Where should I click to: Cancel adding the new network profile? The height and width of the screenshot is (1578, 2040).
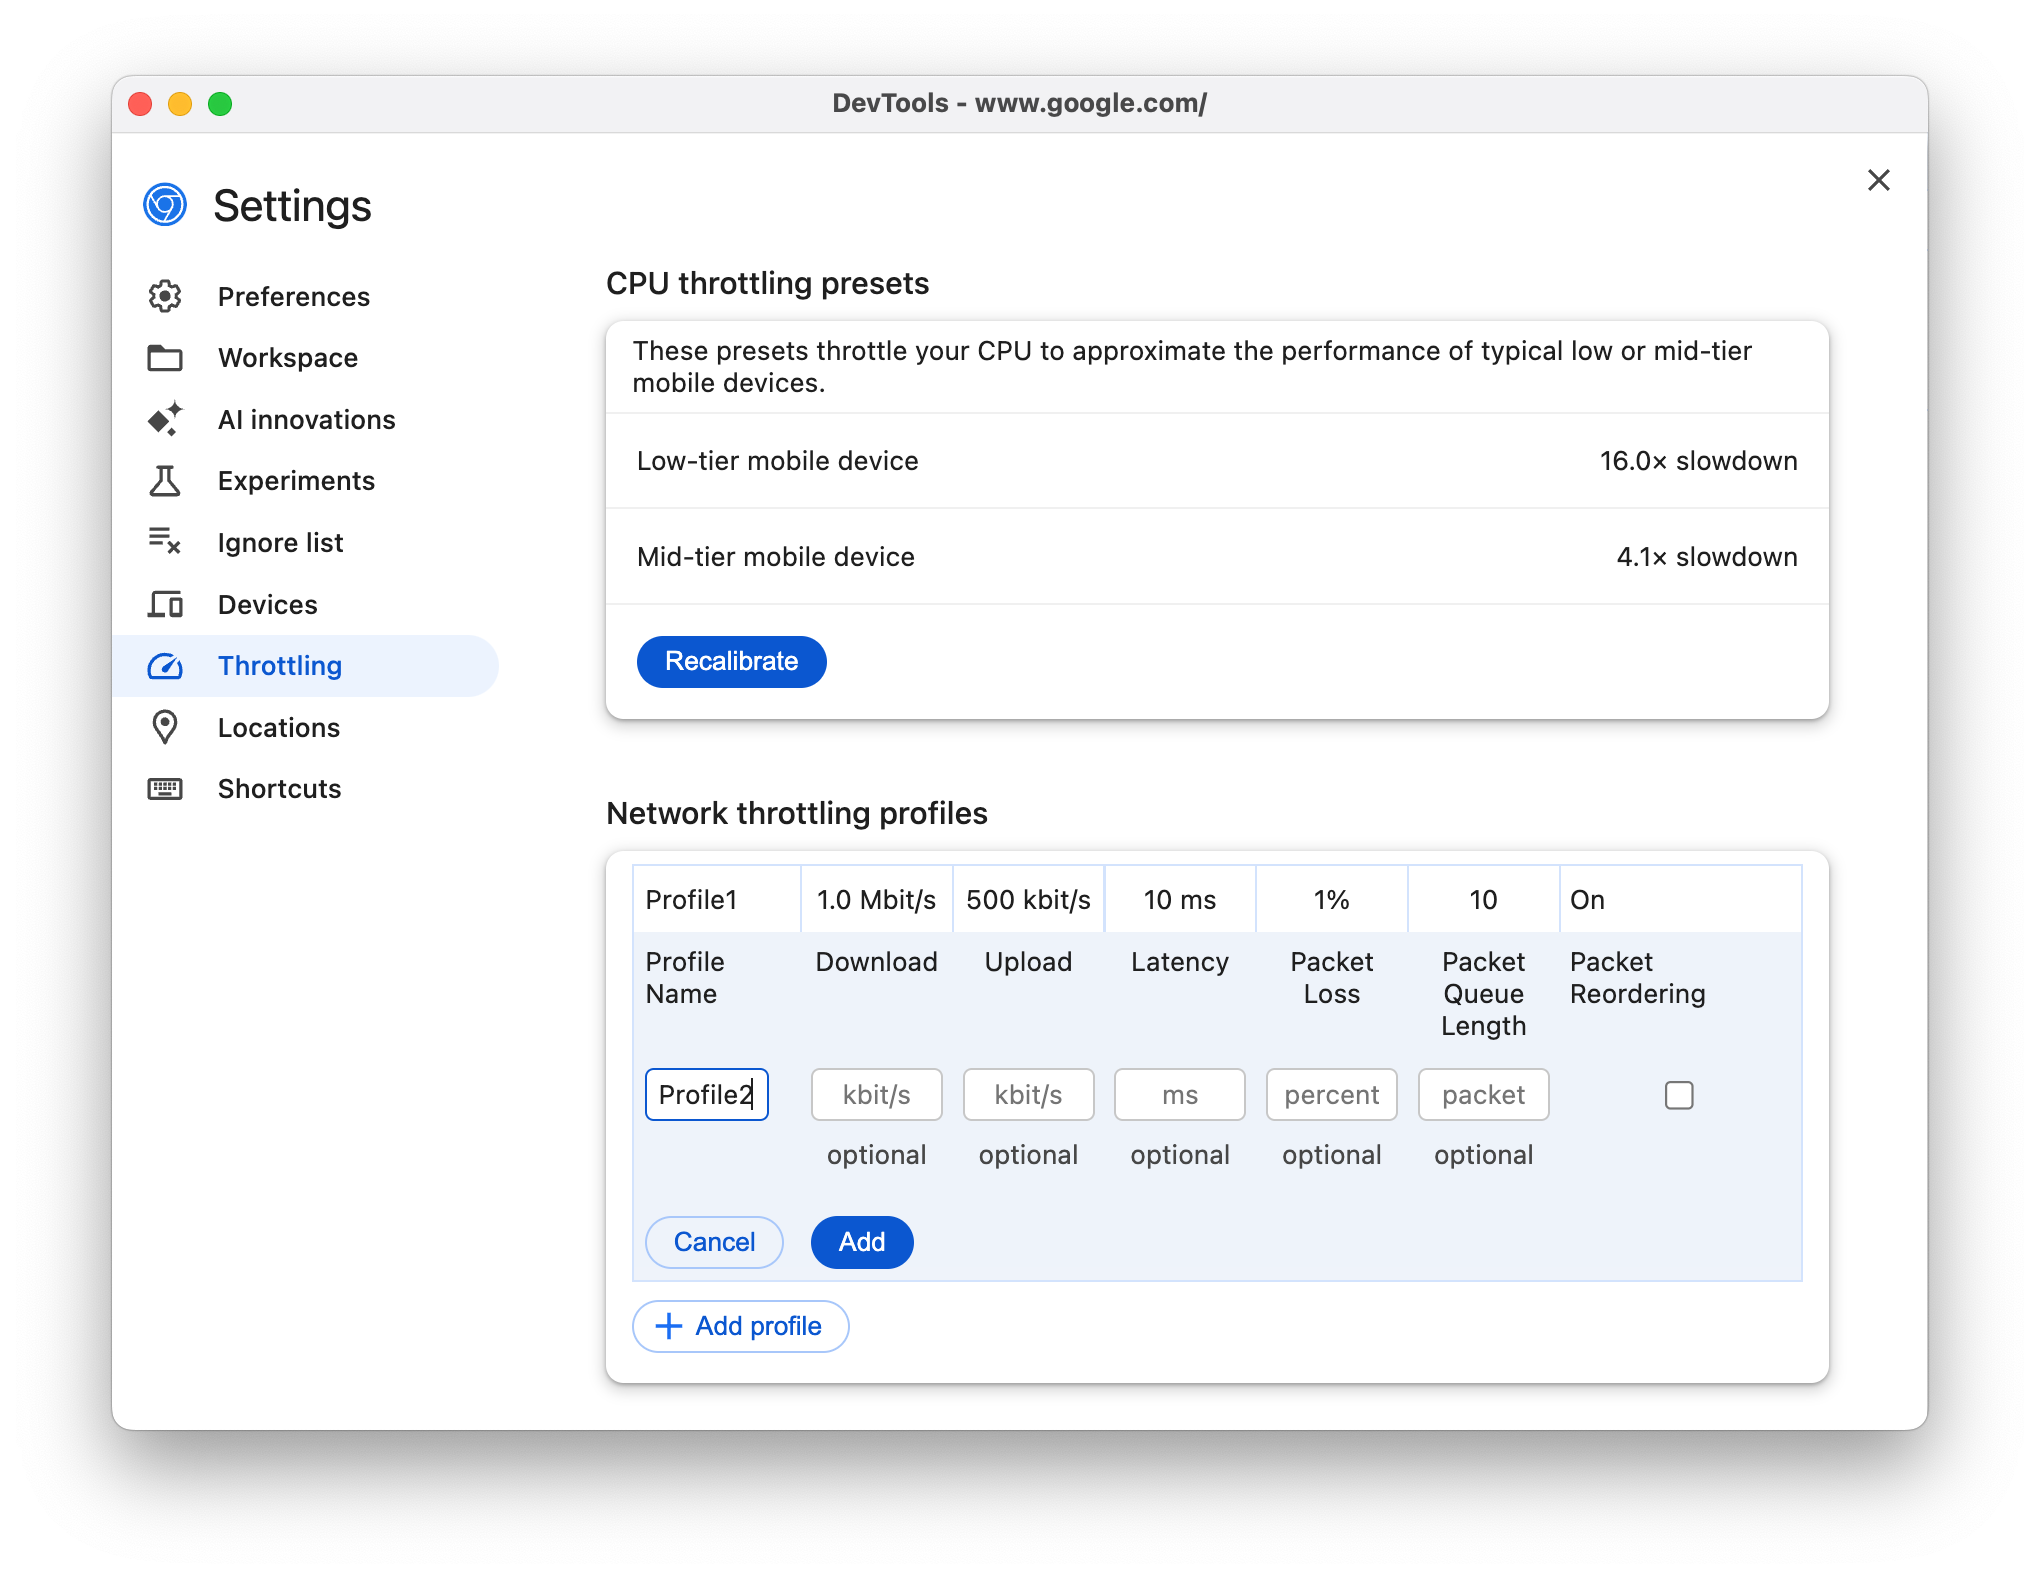(715, 1240)
